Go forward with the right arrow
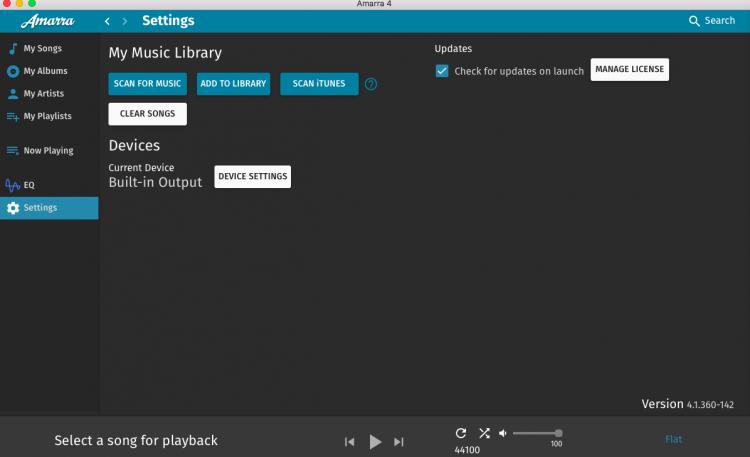The height and width of the screenshot is (457, 750). (125, 21)
